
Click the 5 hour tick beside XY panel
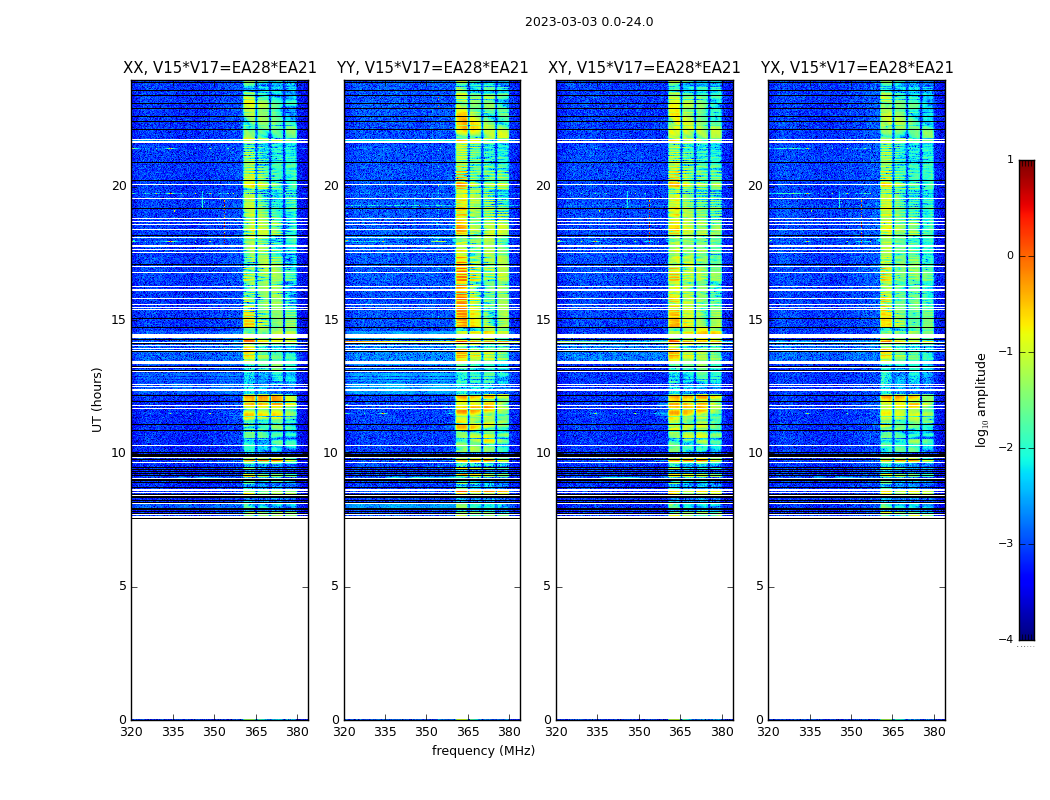pos(547,586)
